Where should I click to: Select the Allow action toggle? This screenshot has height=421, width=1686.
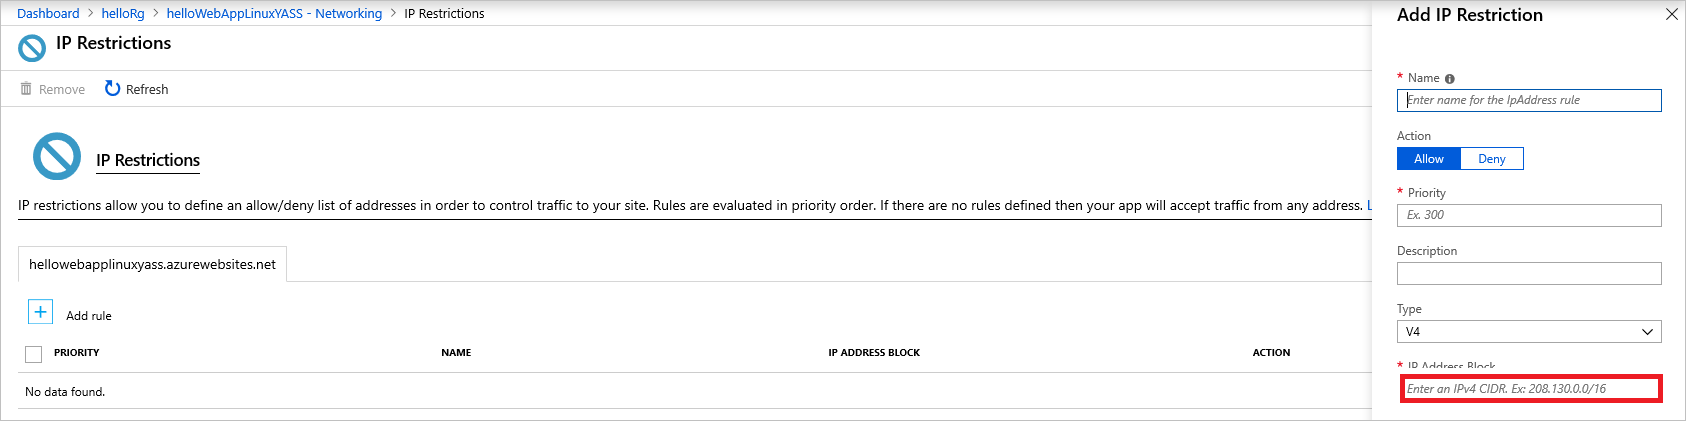1429,159
